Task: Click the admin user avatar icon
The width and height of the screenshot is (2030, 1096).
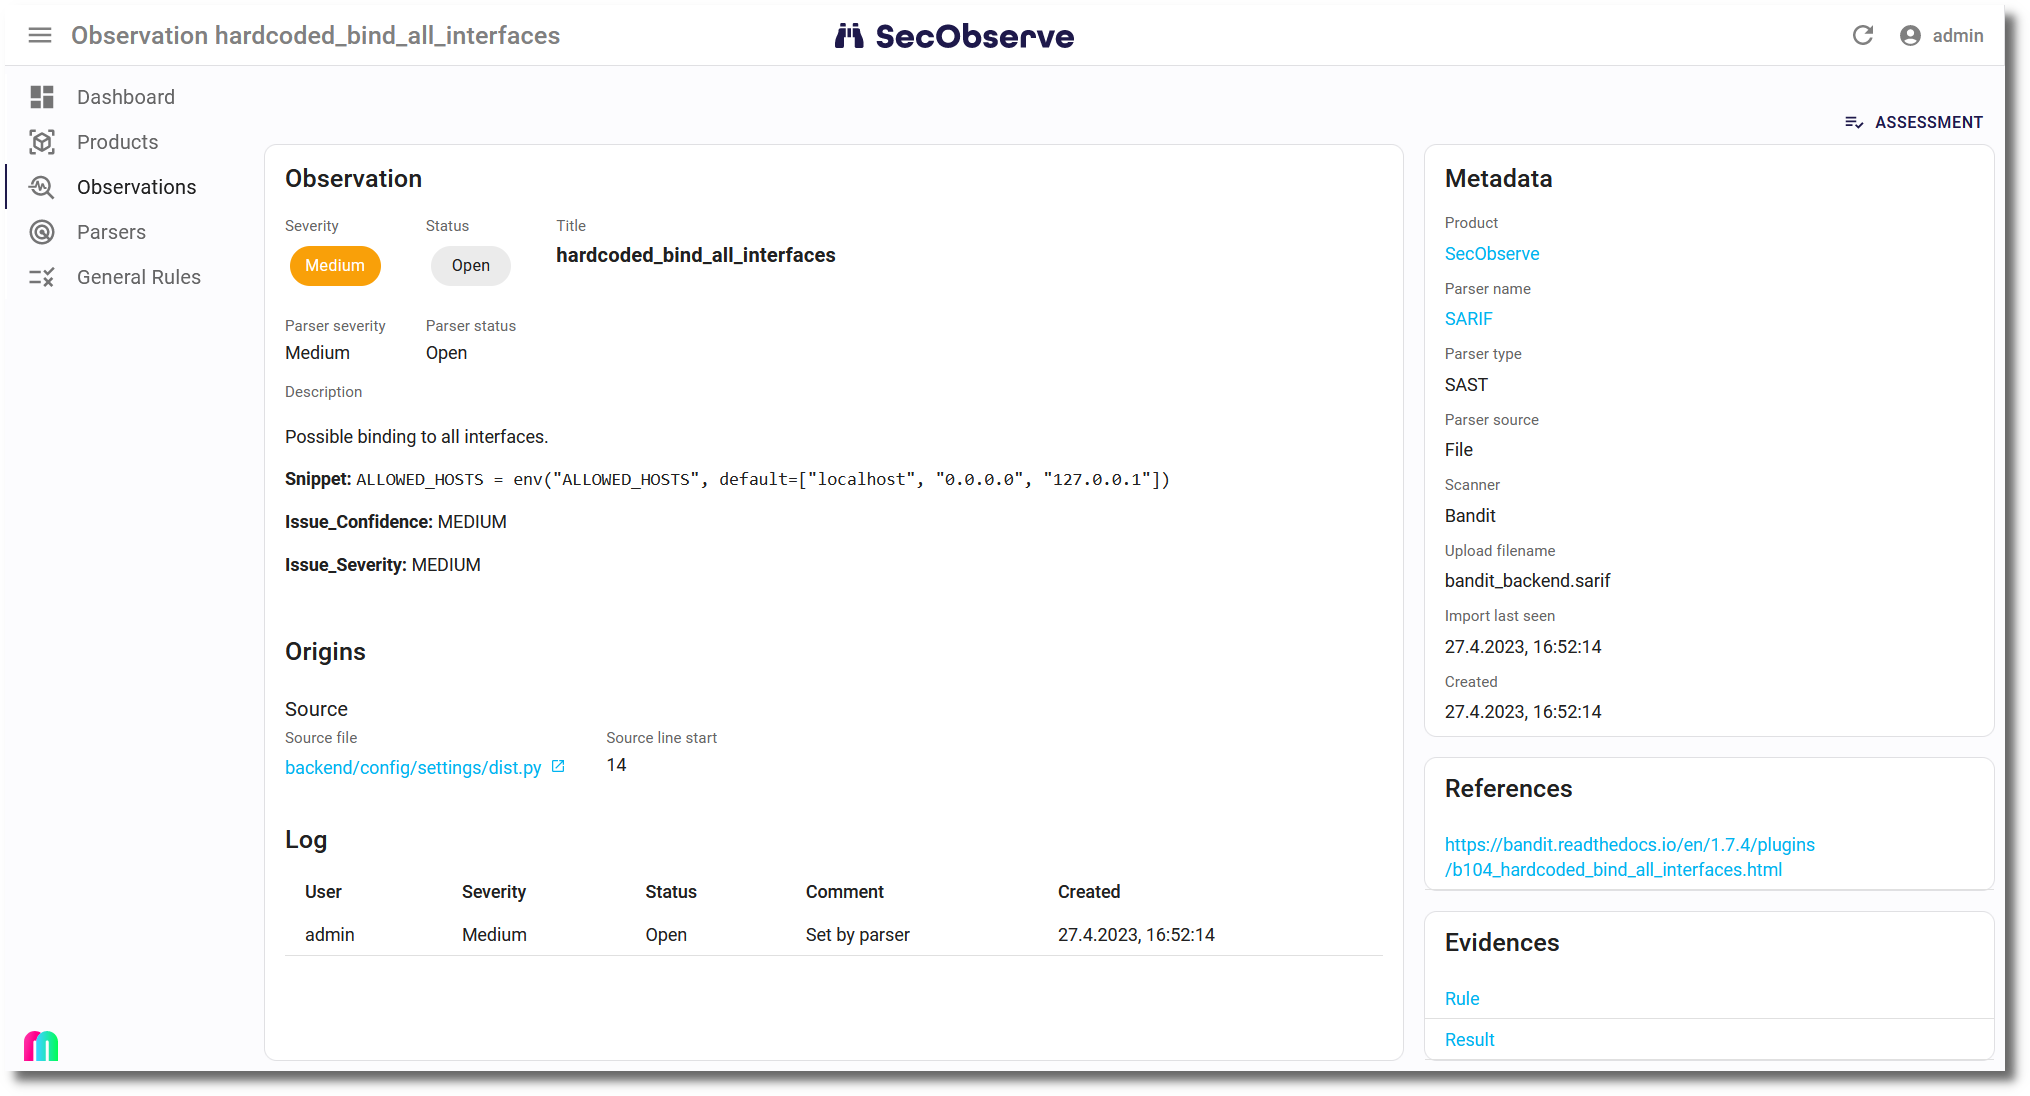Action: (x=1910, y=36)
